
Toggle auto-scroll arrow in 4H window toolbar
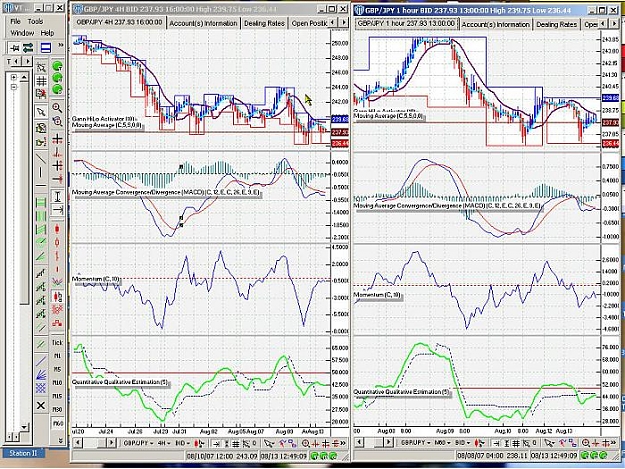pos(216,443)
